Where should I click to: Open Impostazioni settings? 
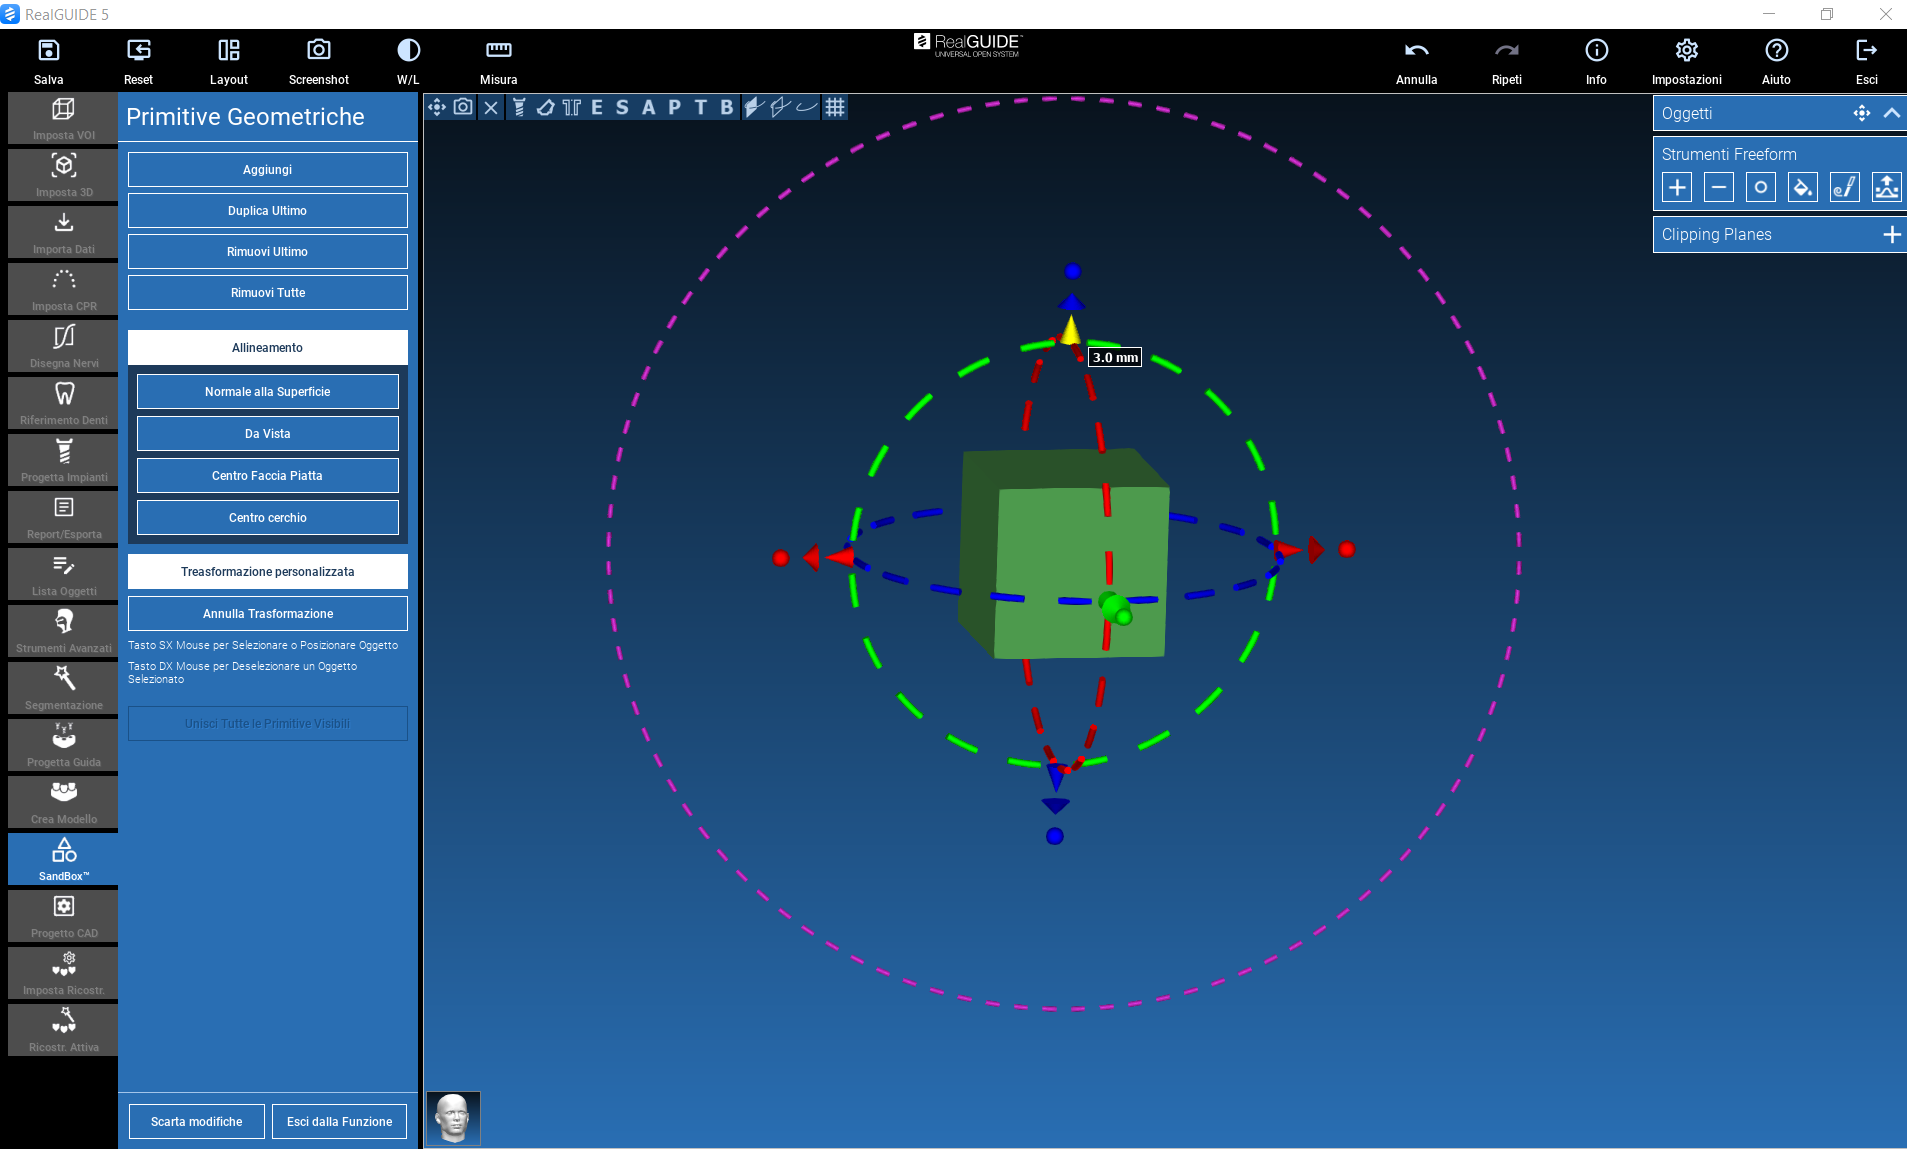[x=1686, y=51]
